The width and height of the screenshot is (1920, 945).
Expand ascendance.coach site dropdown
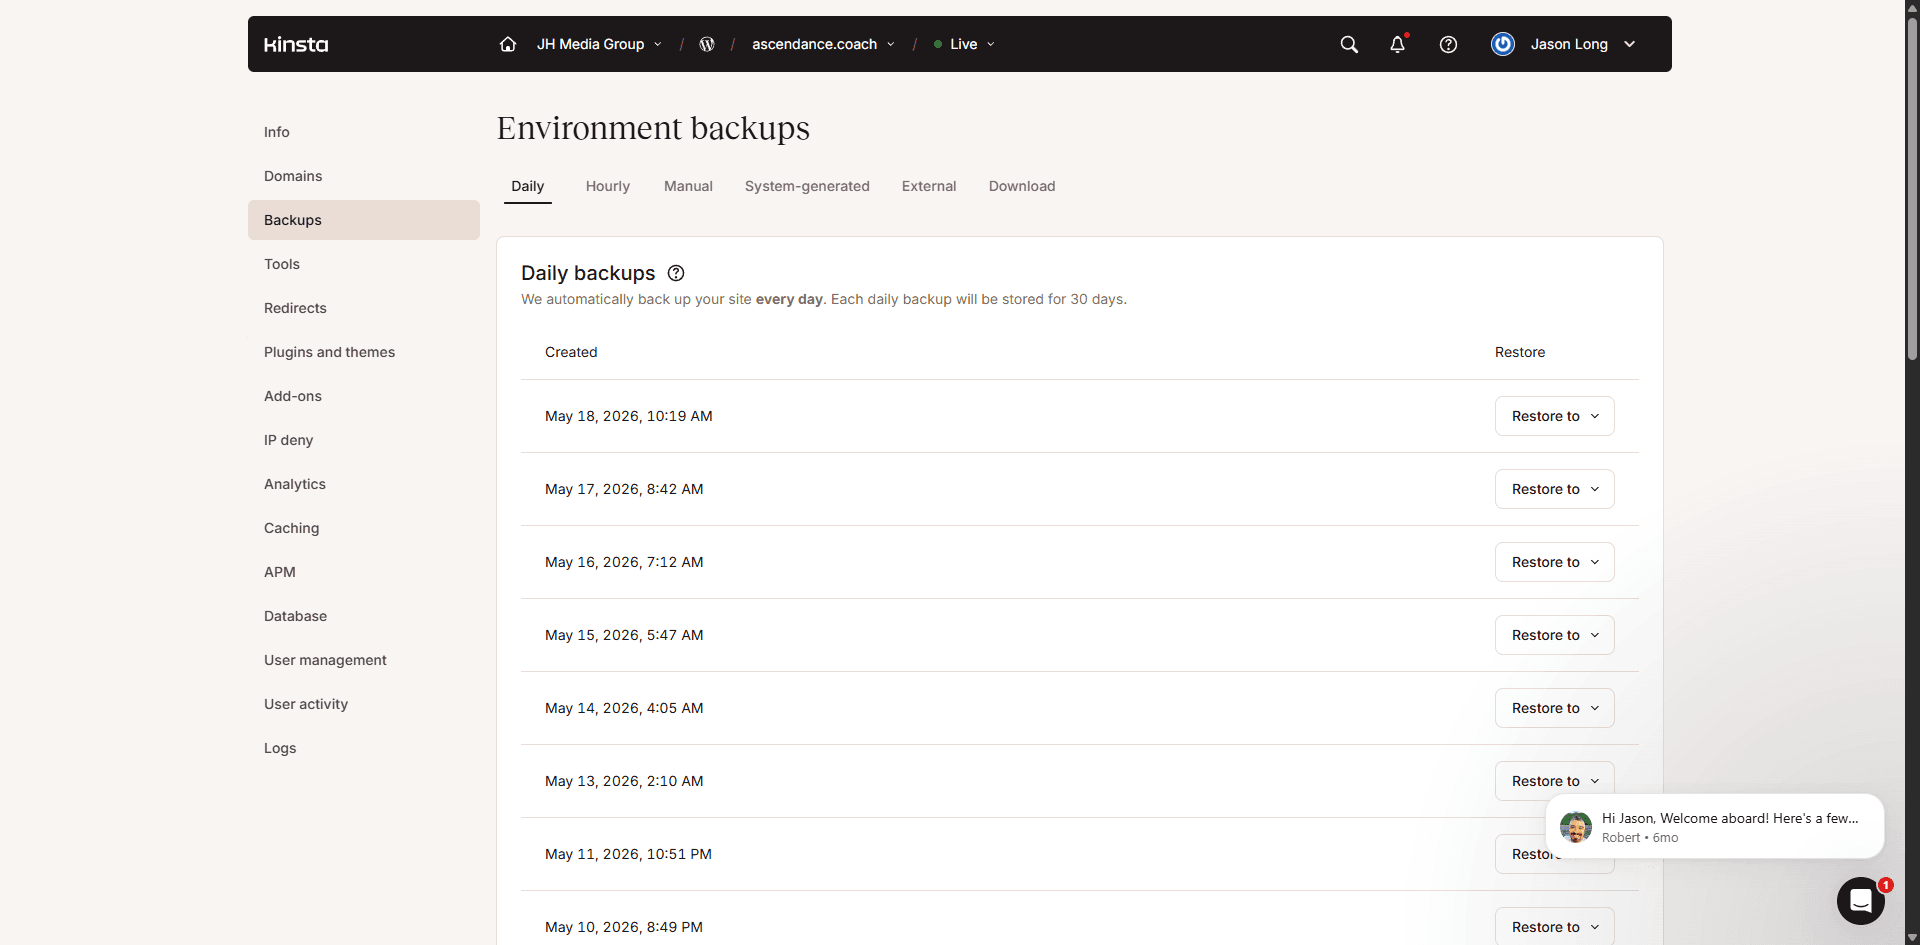point(823,44)
